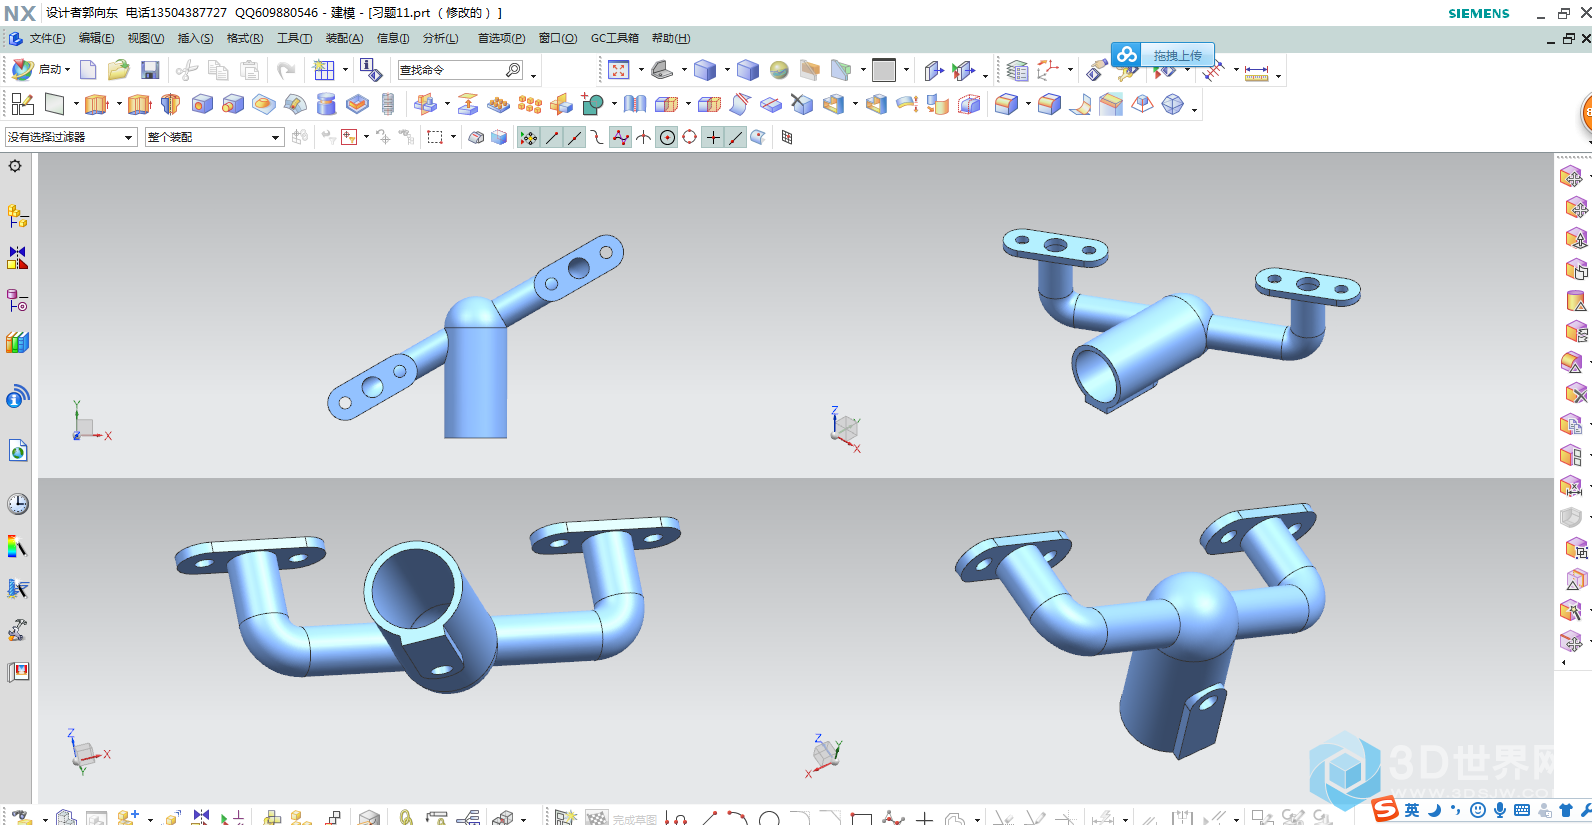Click the Undo arrow icon
This screenshot has width=1592, height=825.
coord(286,70)
